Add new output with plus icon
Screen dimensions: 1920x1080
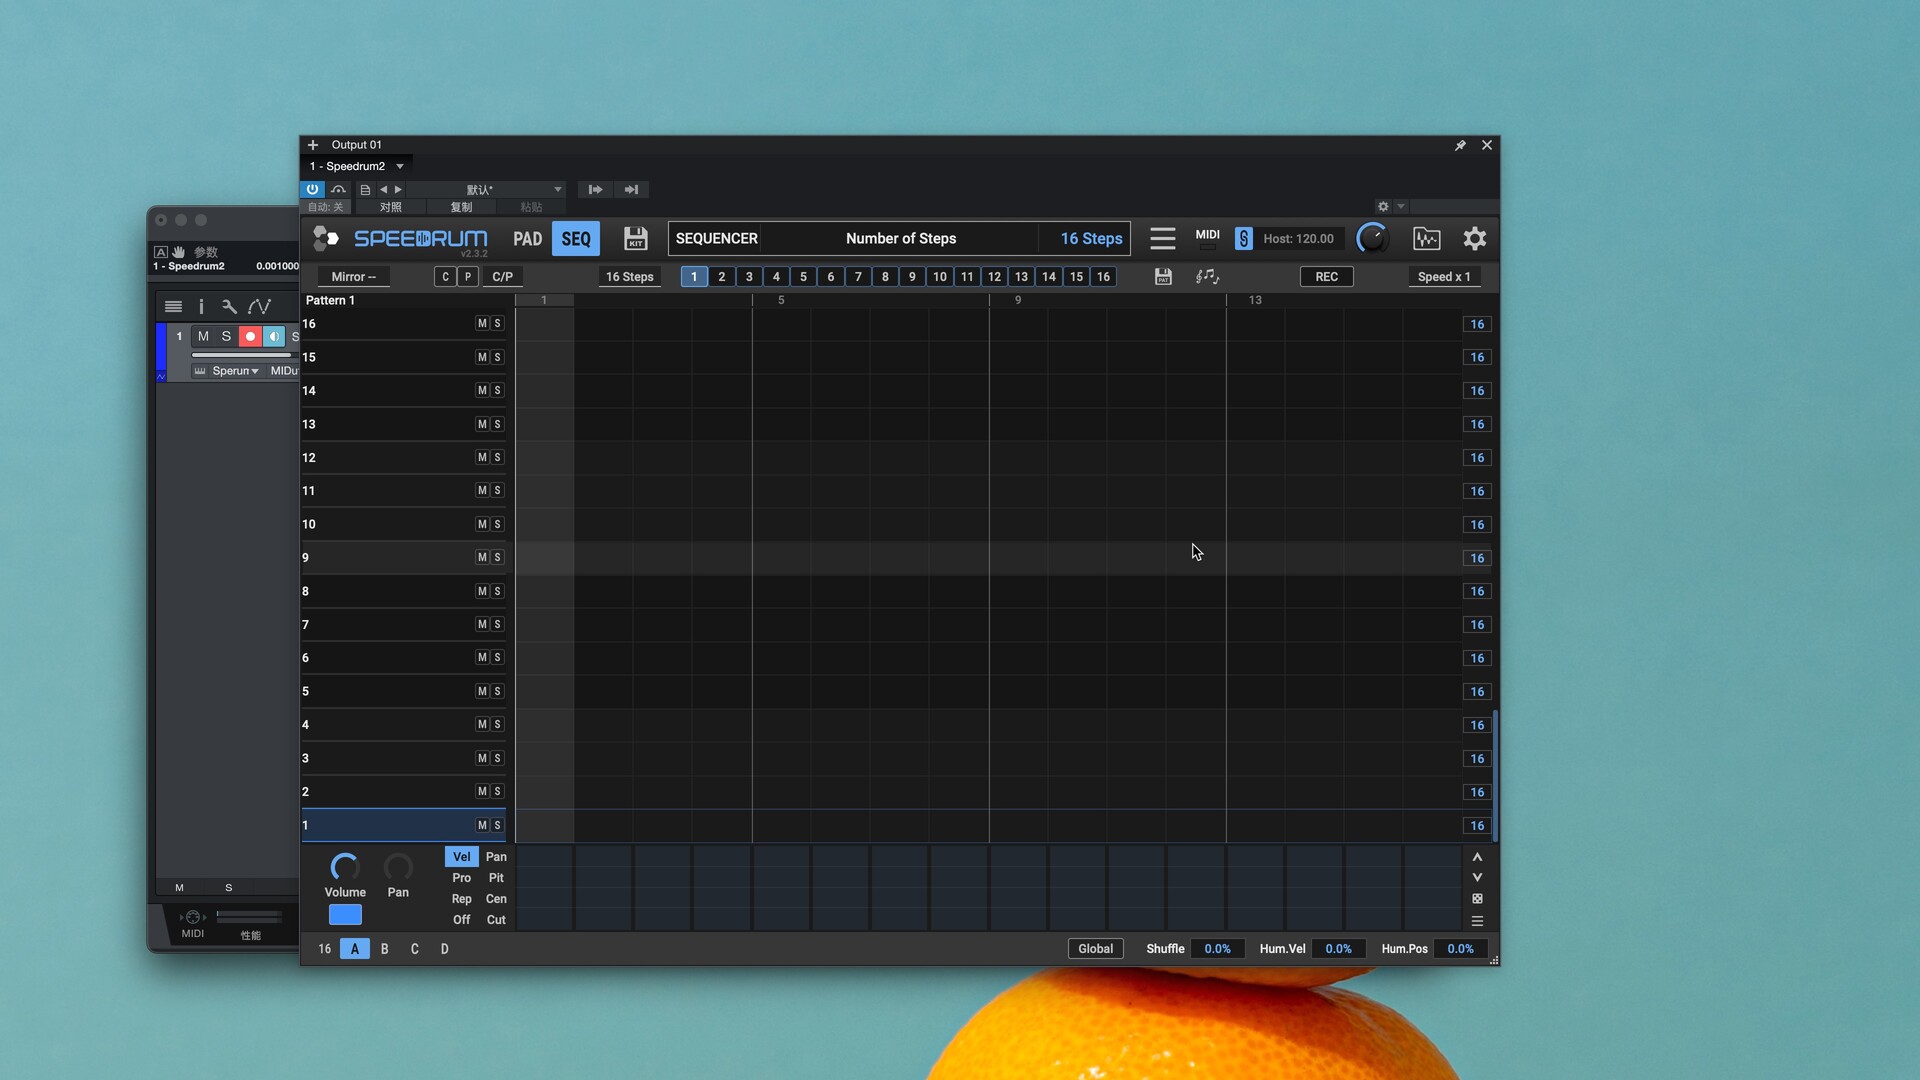pyautogui.click(x=312, y=145)
